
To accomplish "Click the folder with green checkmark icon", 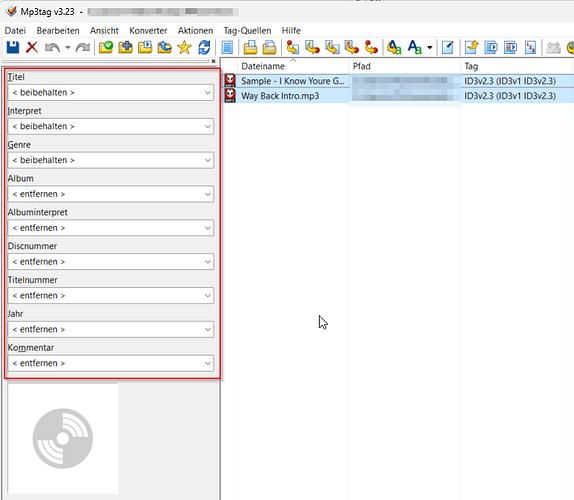I will [x=106, y=48].
